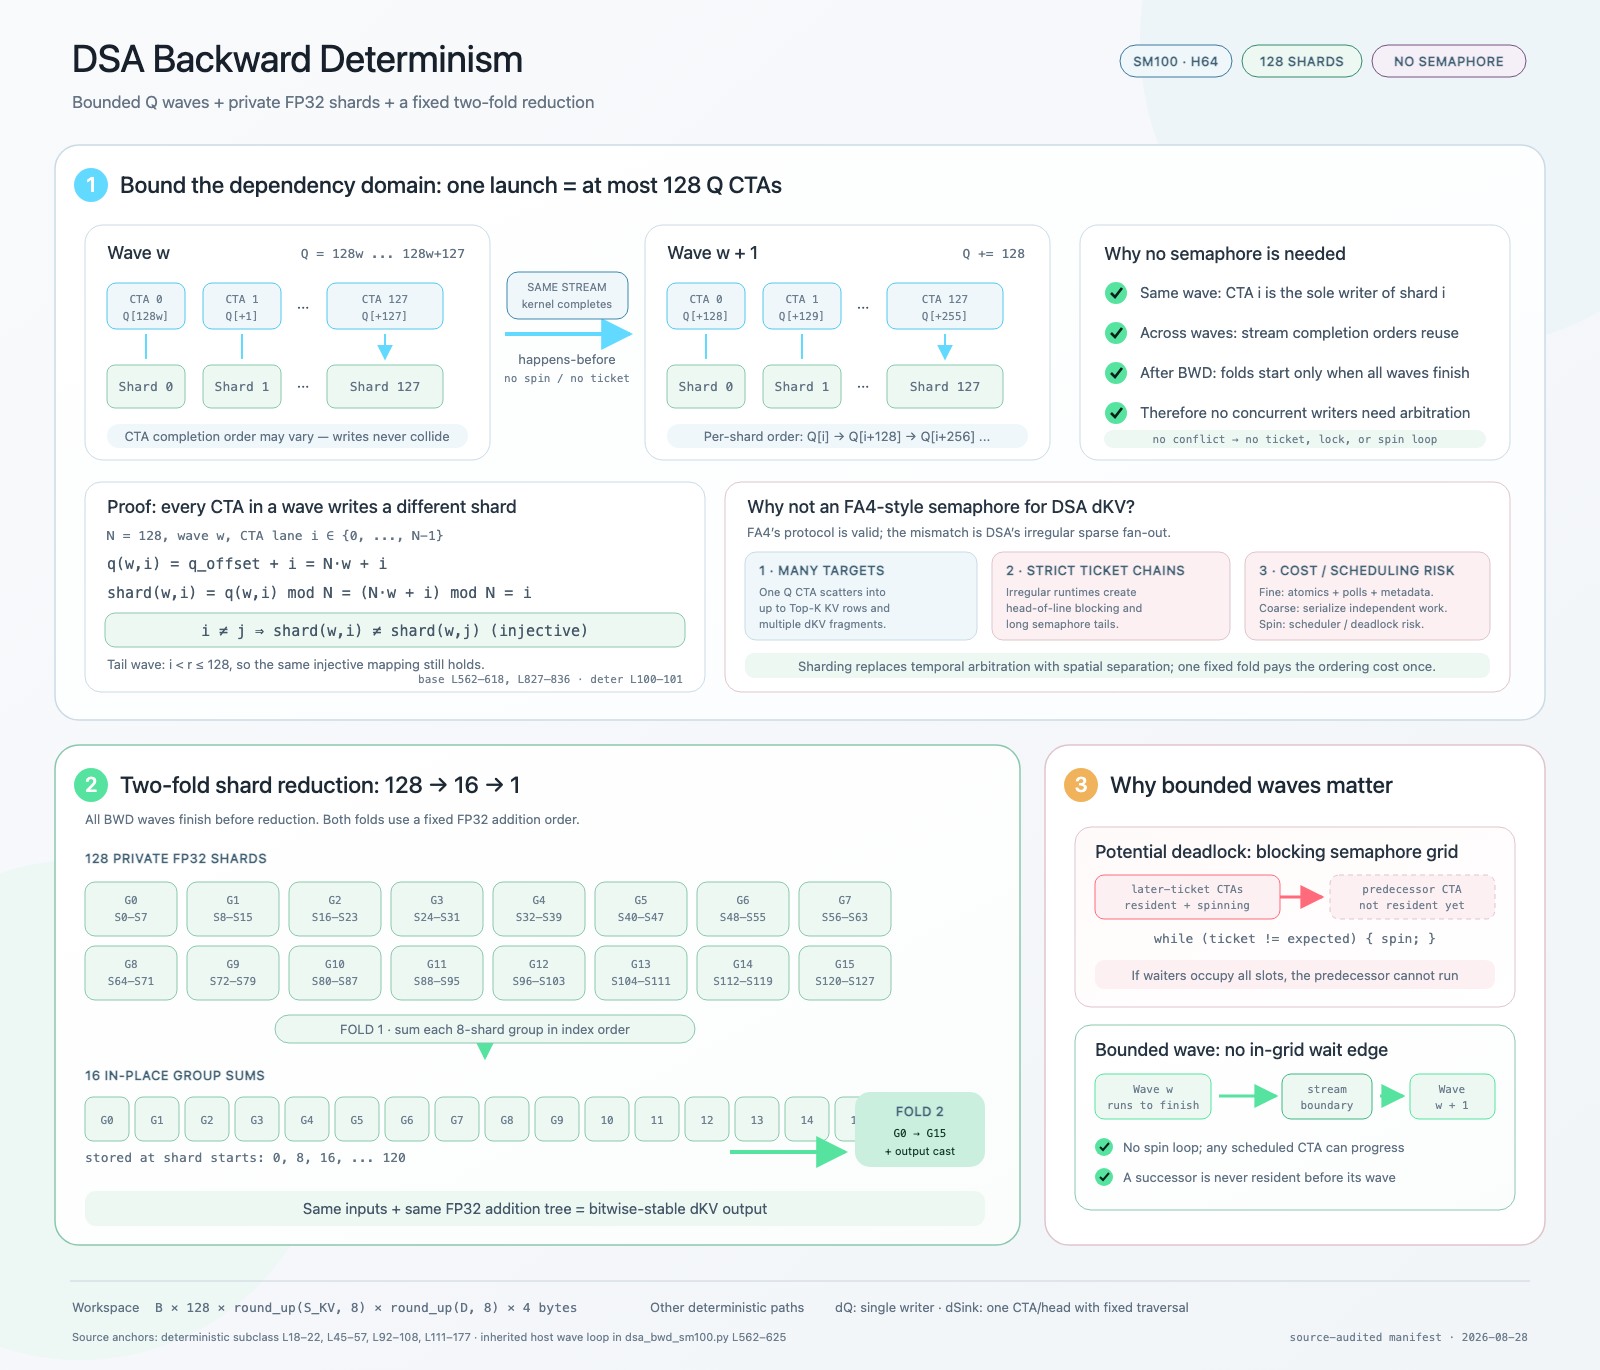The width and height of the screenshot is (1600, 1370).
Task: Click checkmark beside 'Across waves: stream completion'
Action: (1116, 333)
